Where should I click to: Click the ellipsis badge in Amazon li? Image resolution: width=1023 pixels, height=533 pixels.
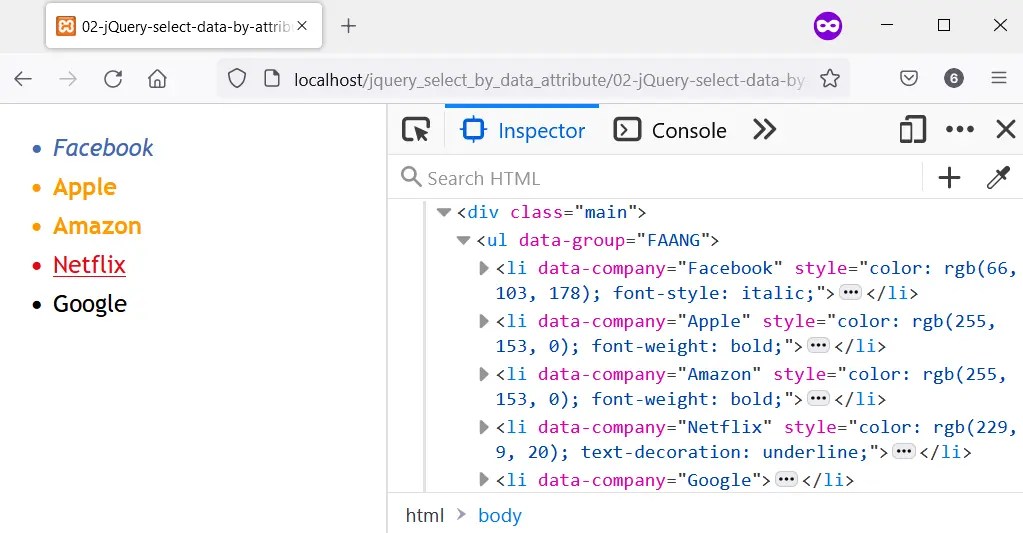(x=818, y=399)
